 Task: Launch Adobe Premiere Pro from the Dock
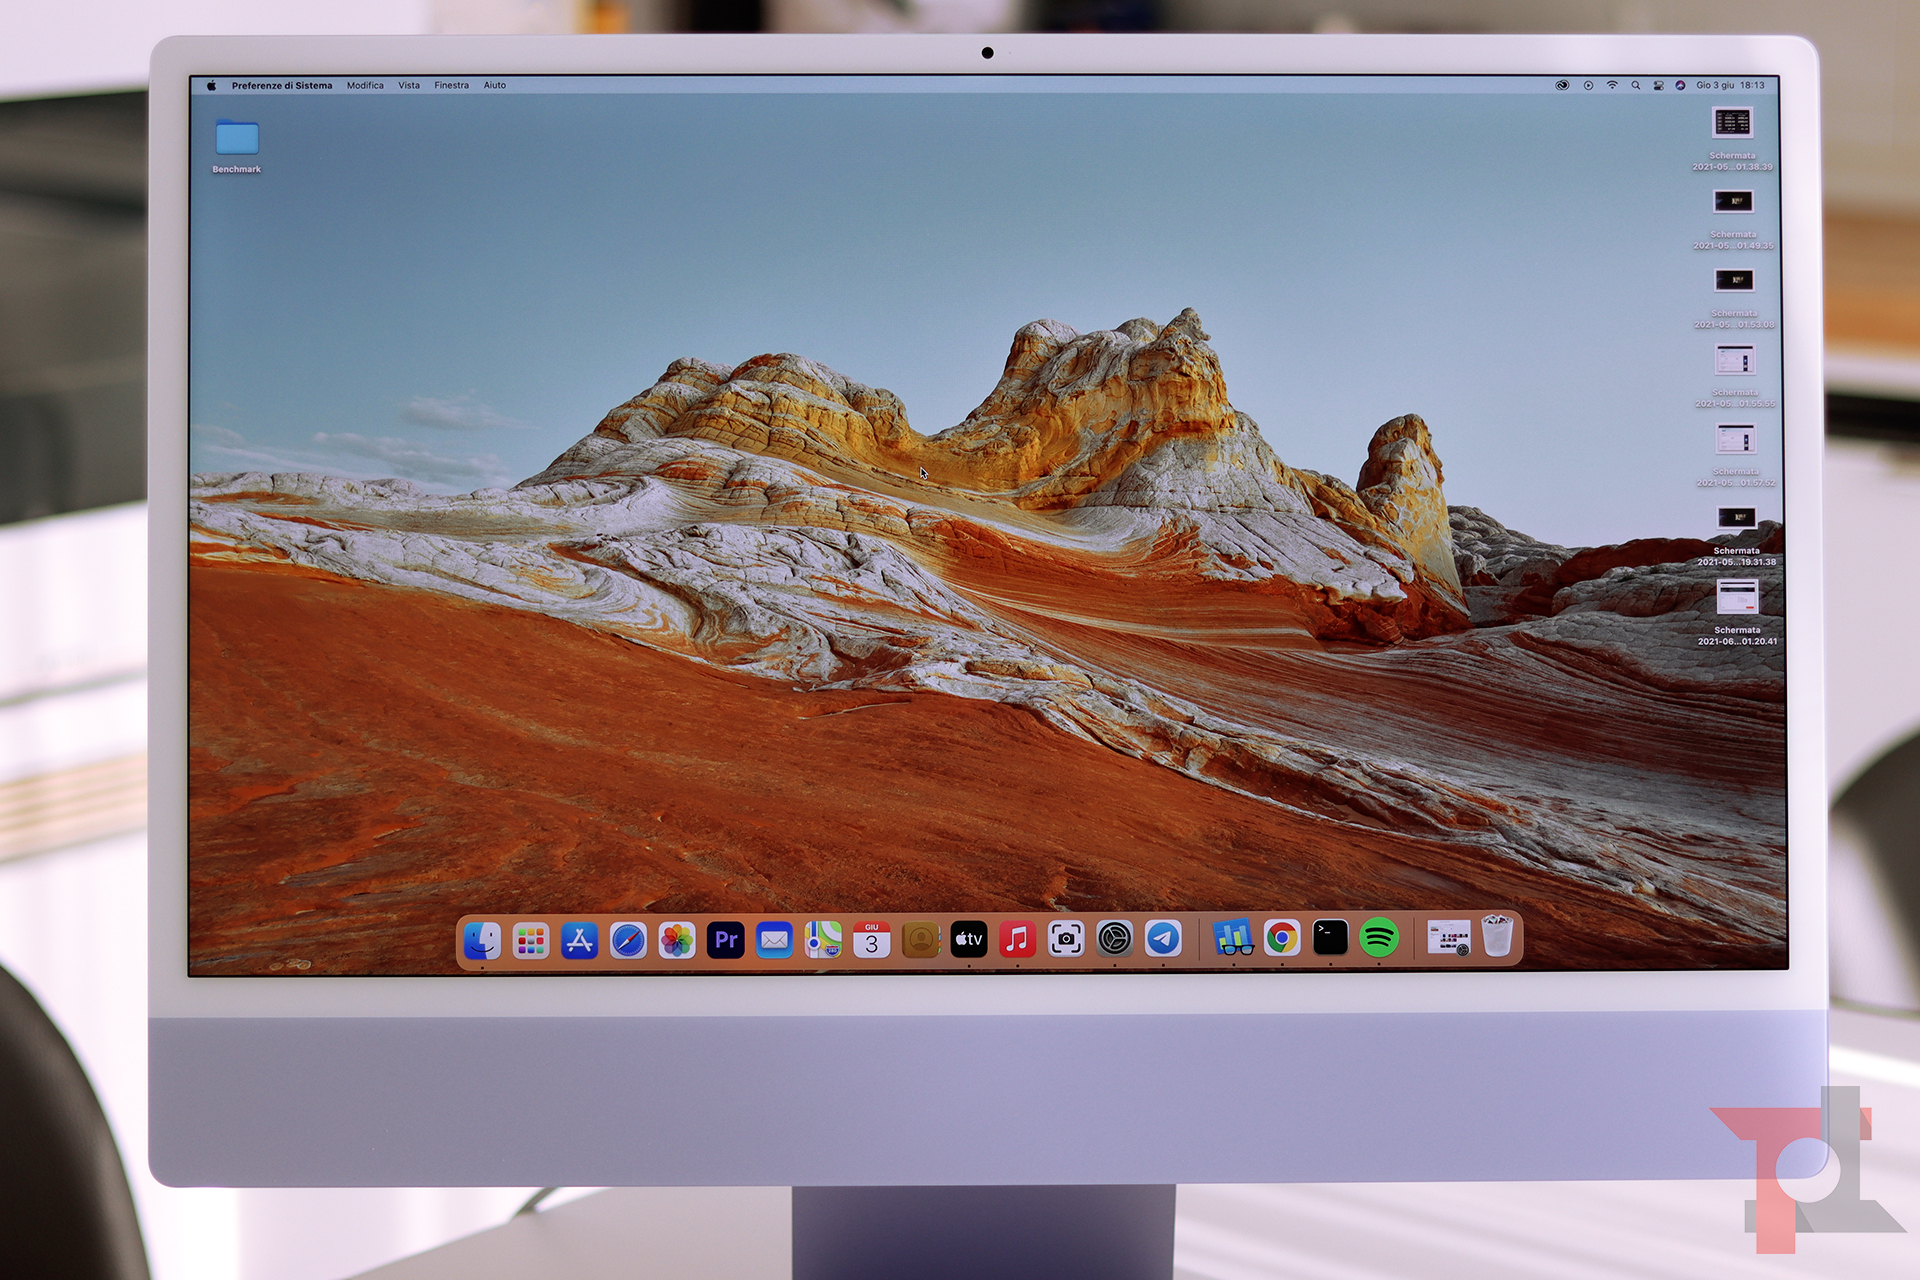726,940
